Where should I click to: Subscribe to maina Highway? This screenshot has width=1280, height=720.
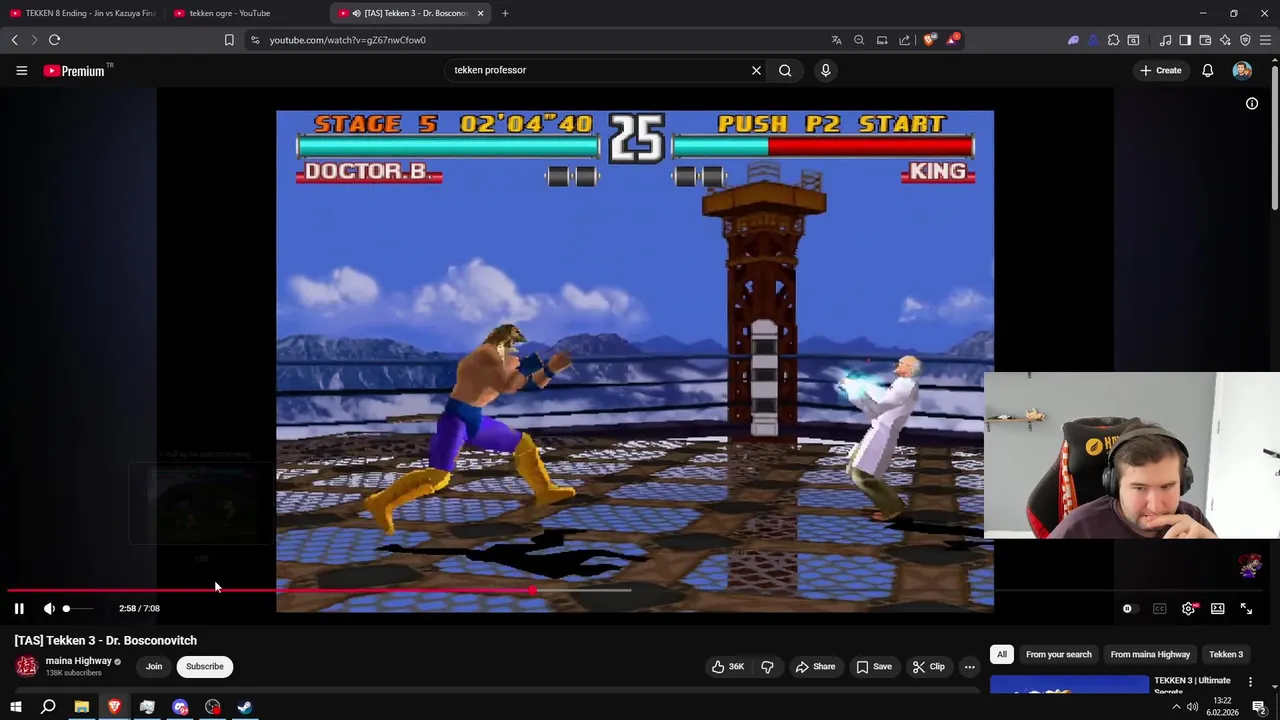[205, 666]
